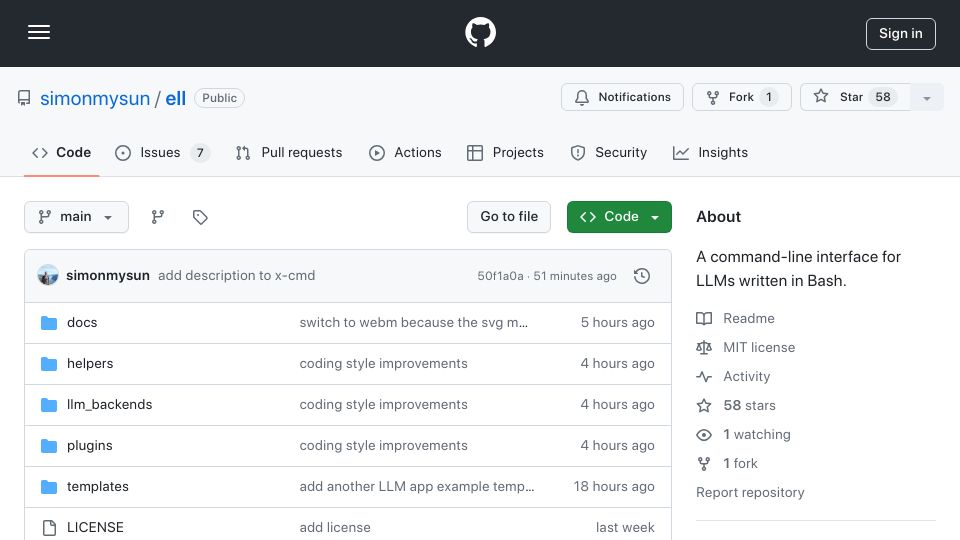Expand the star lists dropdown arrow
Viewport: 960px width, 540px height.
tap(926, 97)
